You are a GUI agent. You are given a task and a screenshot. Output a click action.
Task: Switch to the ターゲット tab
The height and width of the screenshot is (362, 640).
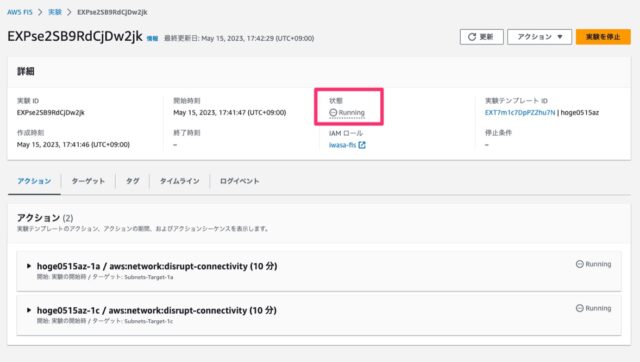(88, 181)
